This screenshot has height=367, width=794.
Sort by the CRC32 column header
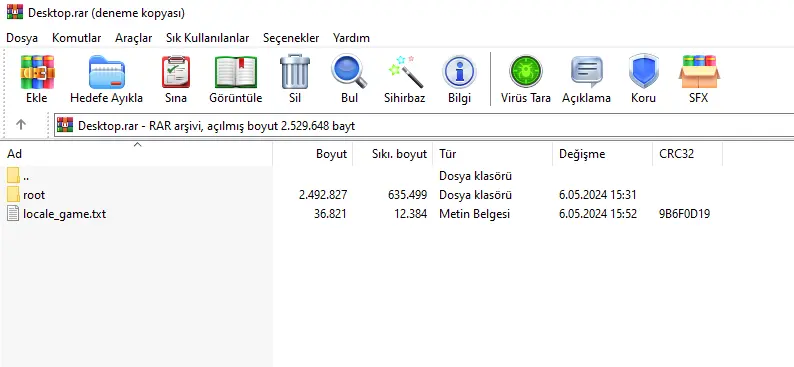688,154
